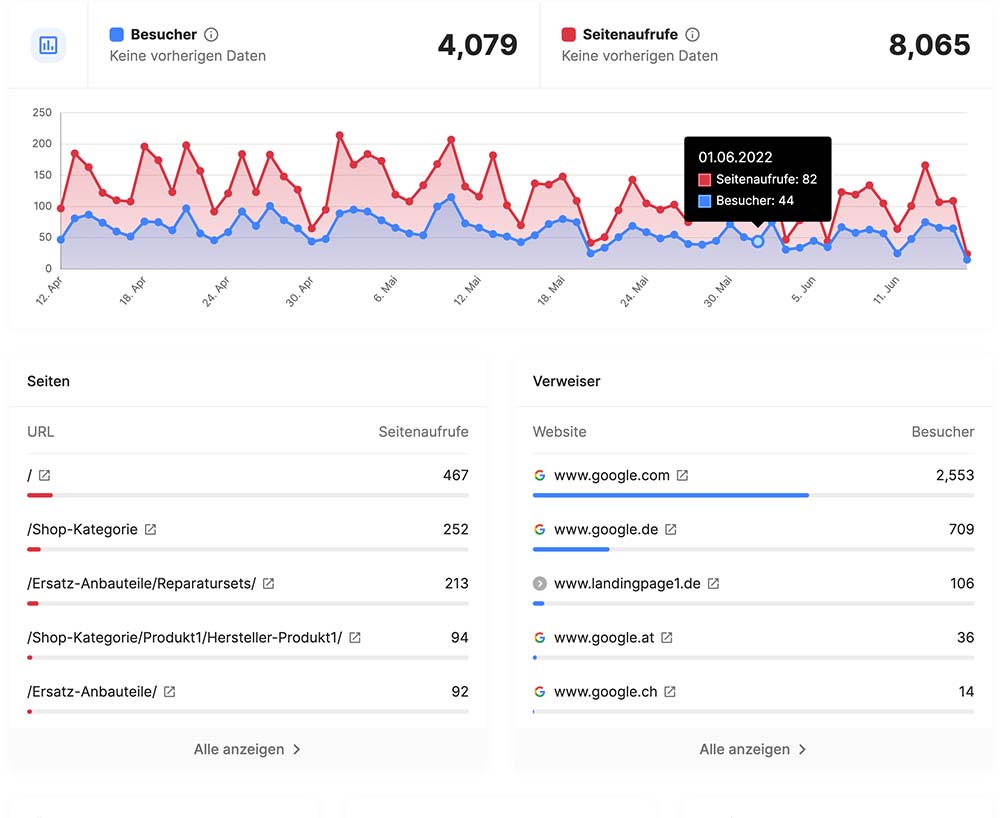Open the www.google.de referrer entry
This screenshot has width=1000, height=818.
pos(605,530)
